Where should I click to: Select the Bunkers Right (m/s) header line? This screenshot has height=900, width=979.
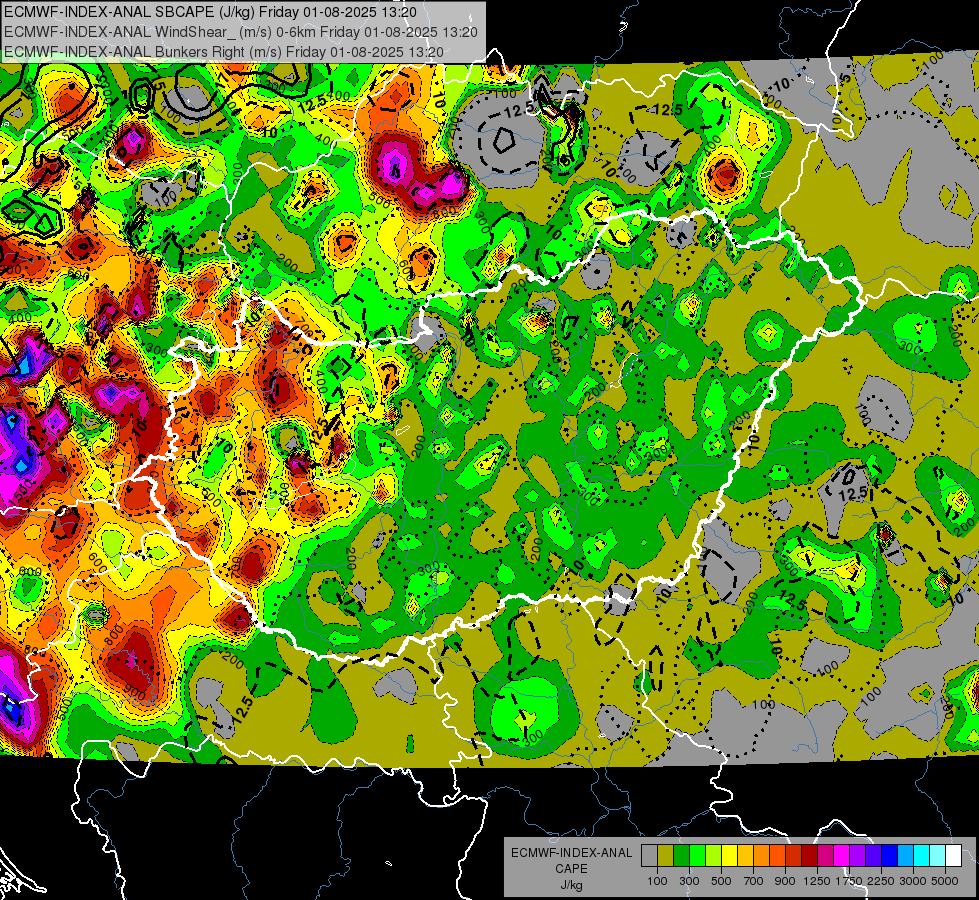224,52
